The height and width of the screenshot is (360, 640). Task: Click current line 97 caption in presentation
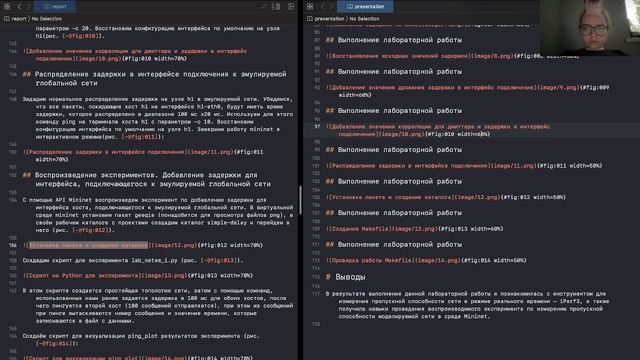[x=438, y=130]
